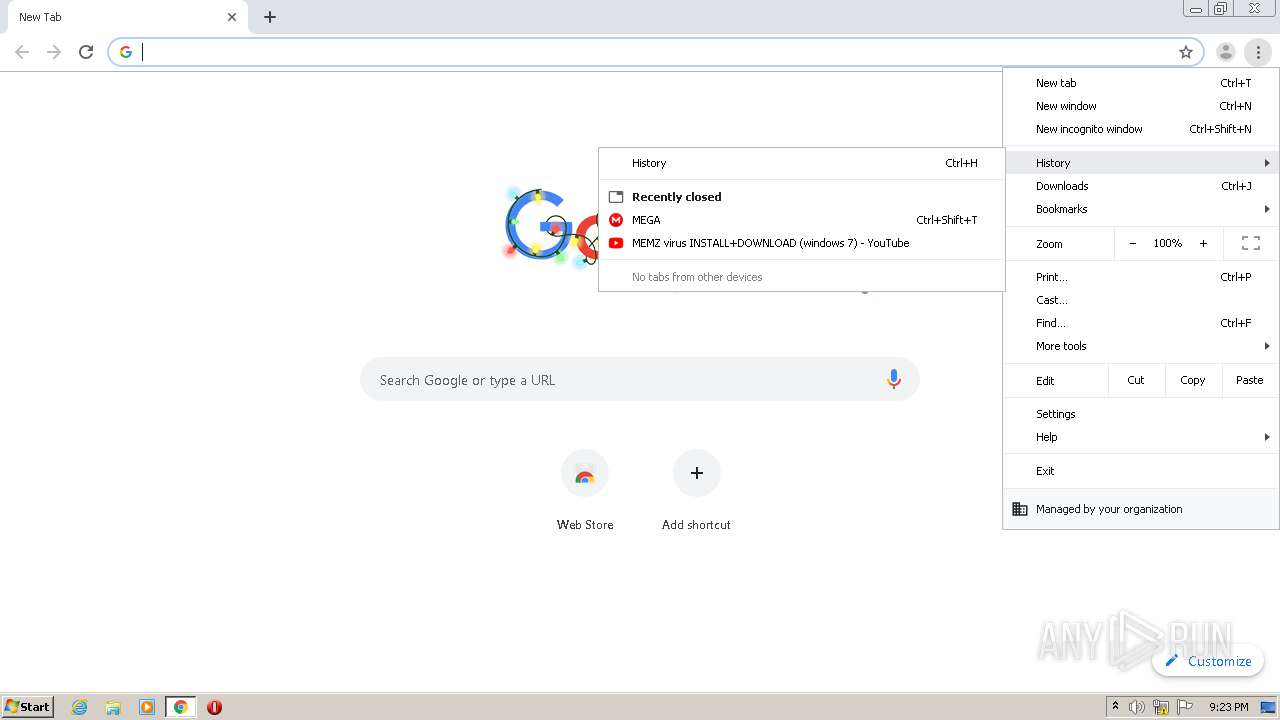Enter fullscreen mode from the Zoom row
Viewport: 1280px width, 720px height.
[1250, 243]
